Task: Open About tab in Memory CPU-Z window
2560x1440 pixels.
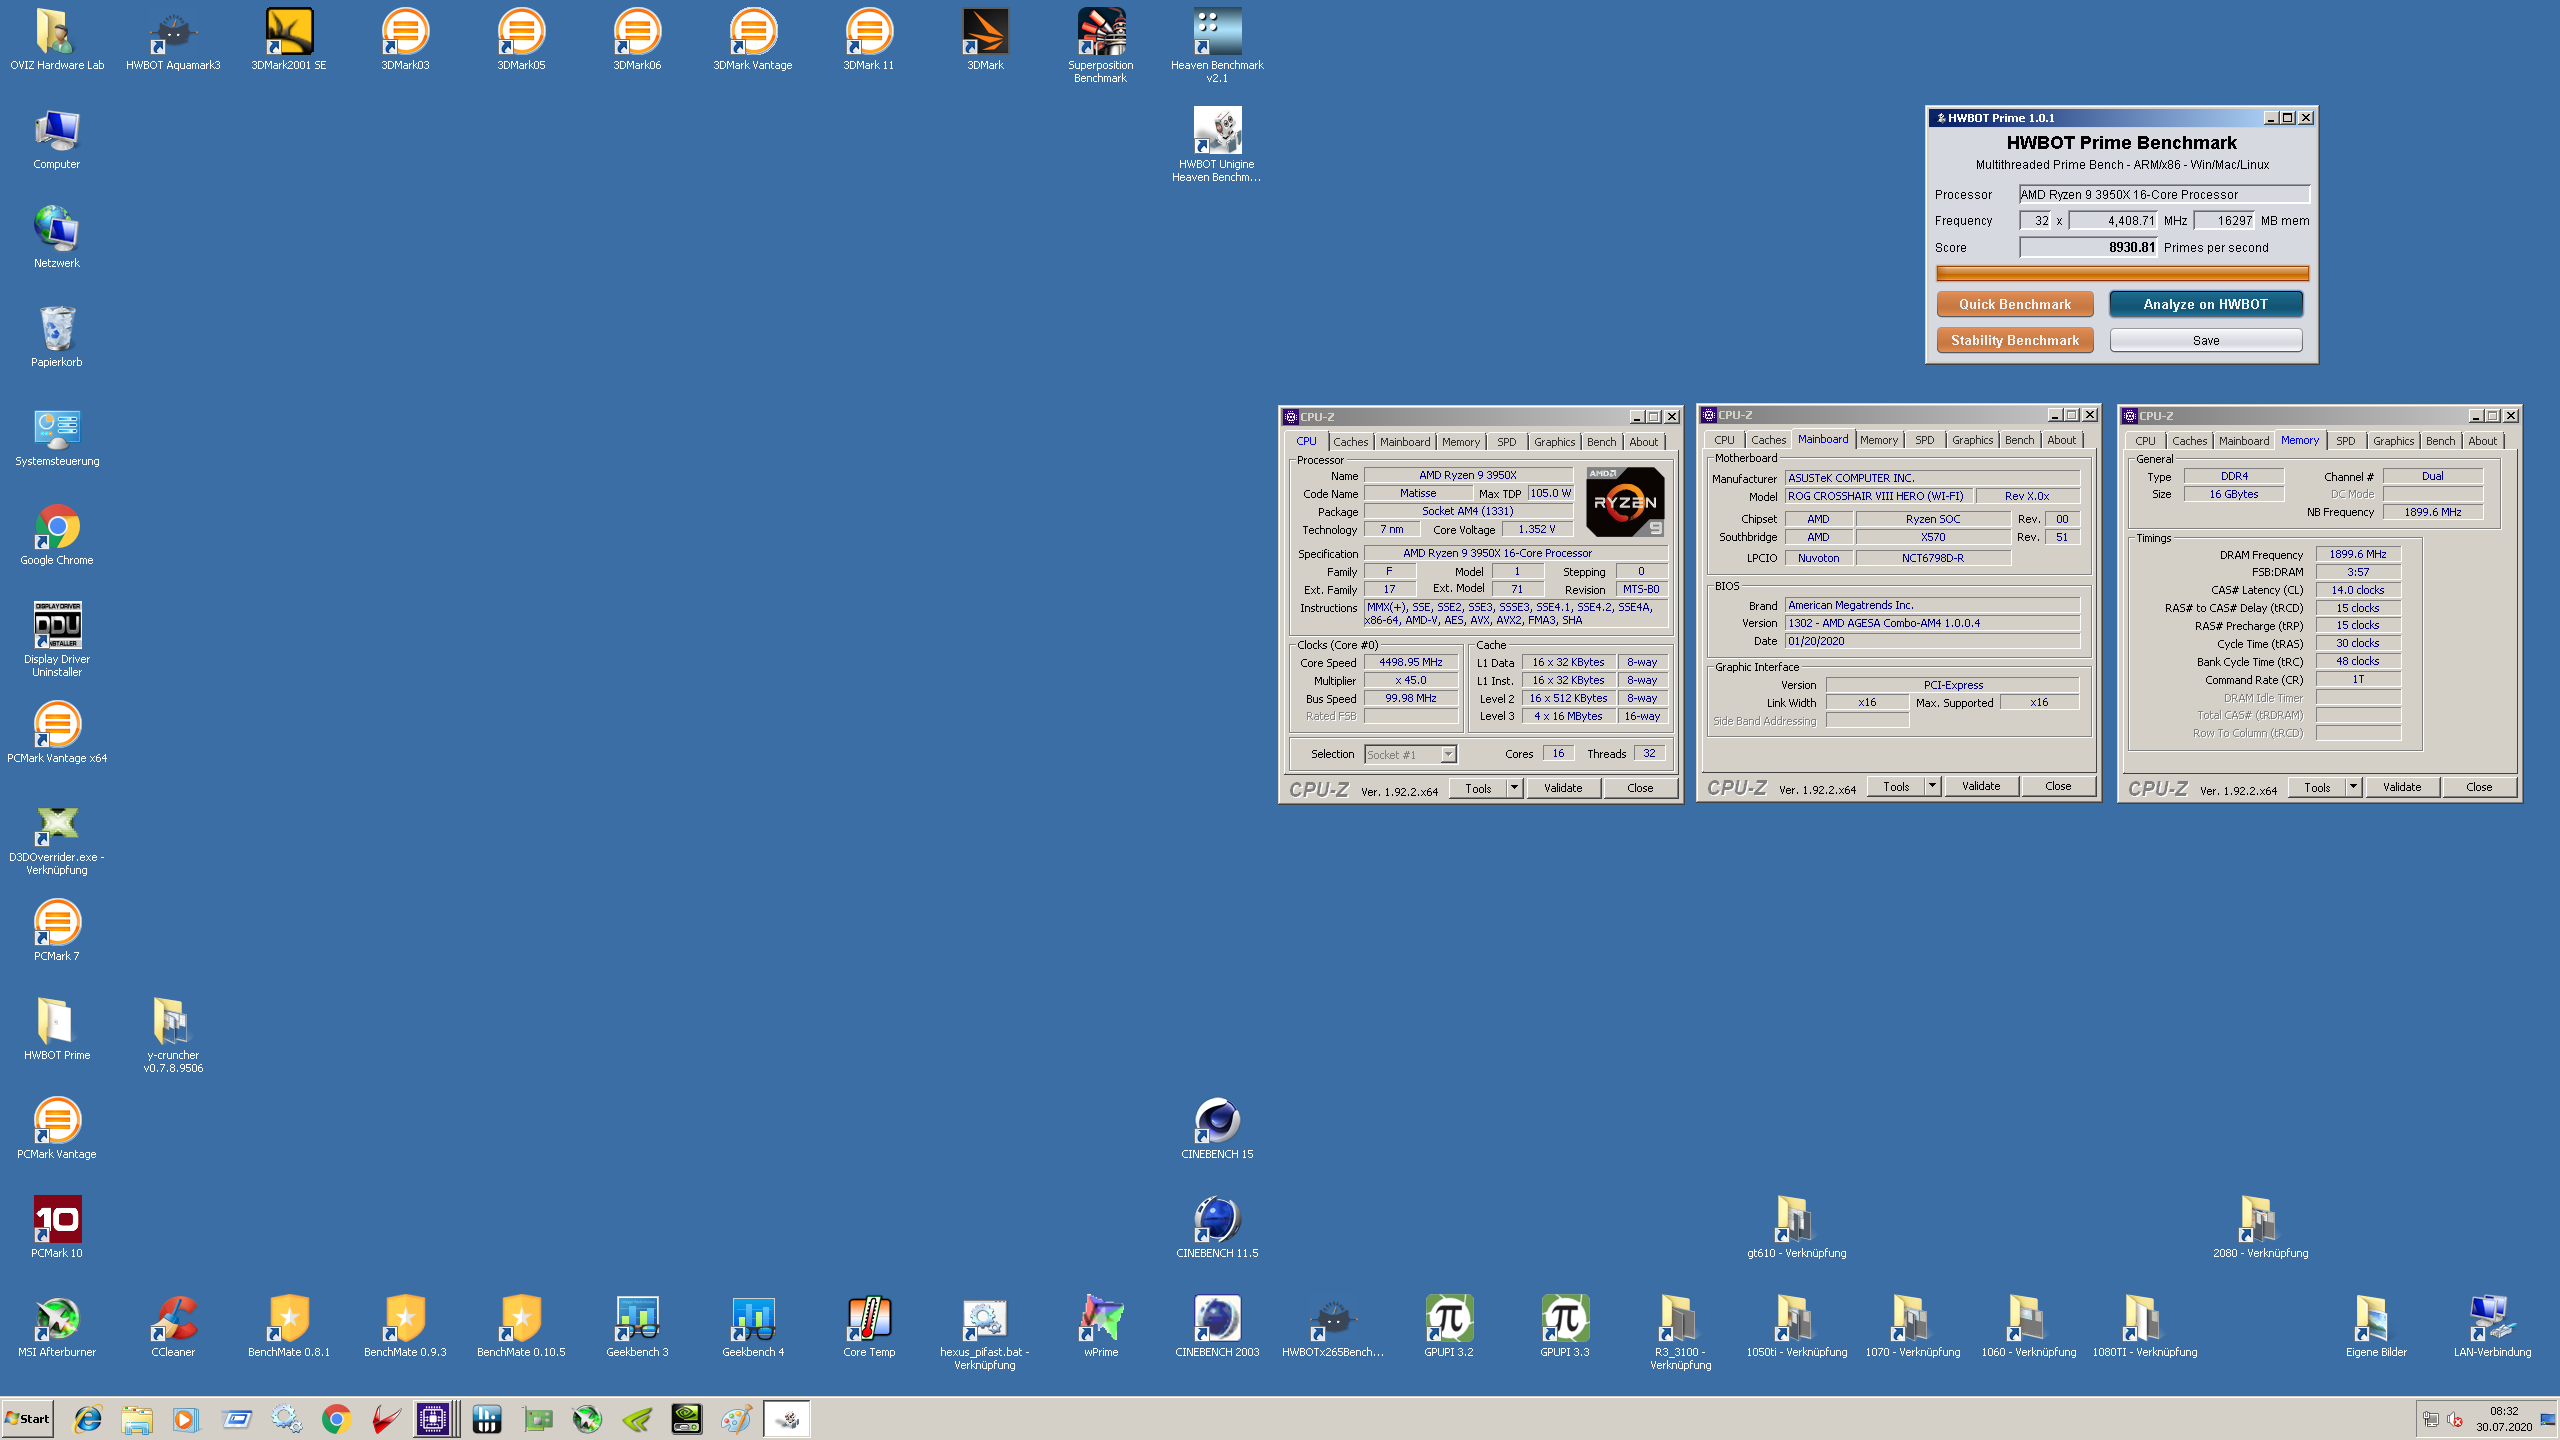Action: (2482, 441)
